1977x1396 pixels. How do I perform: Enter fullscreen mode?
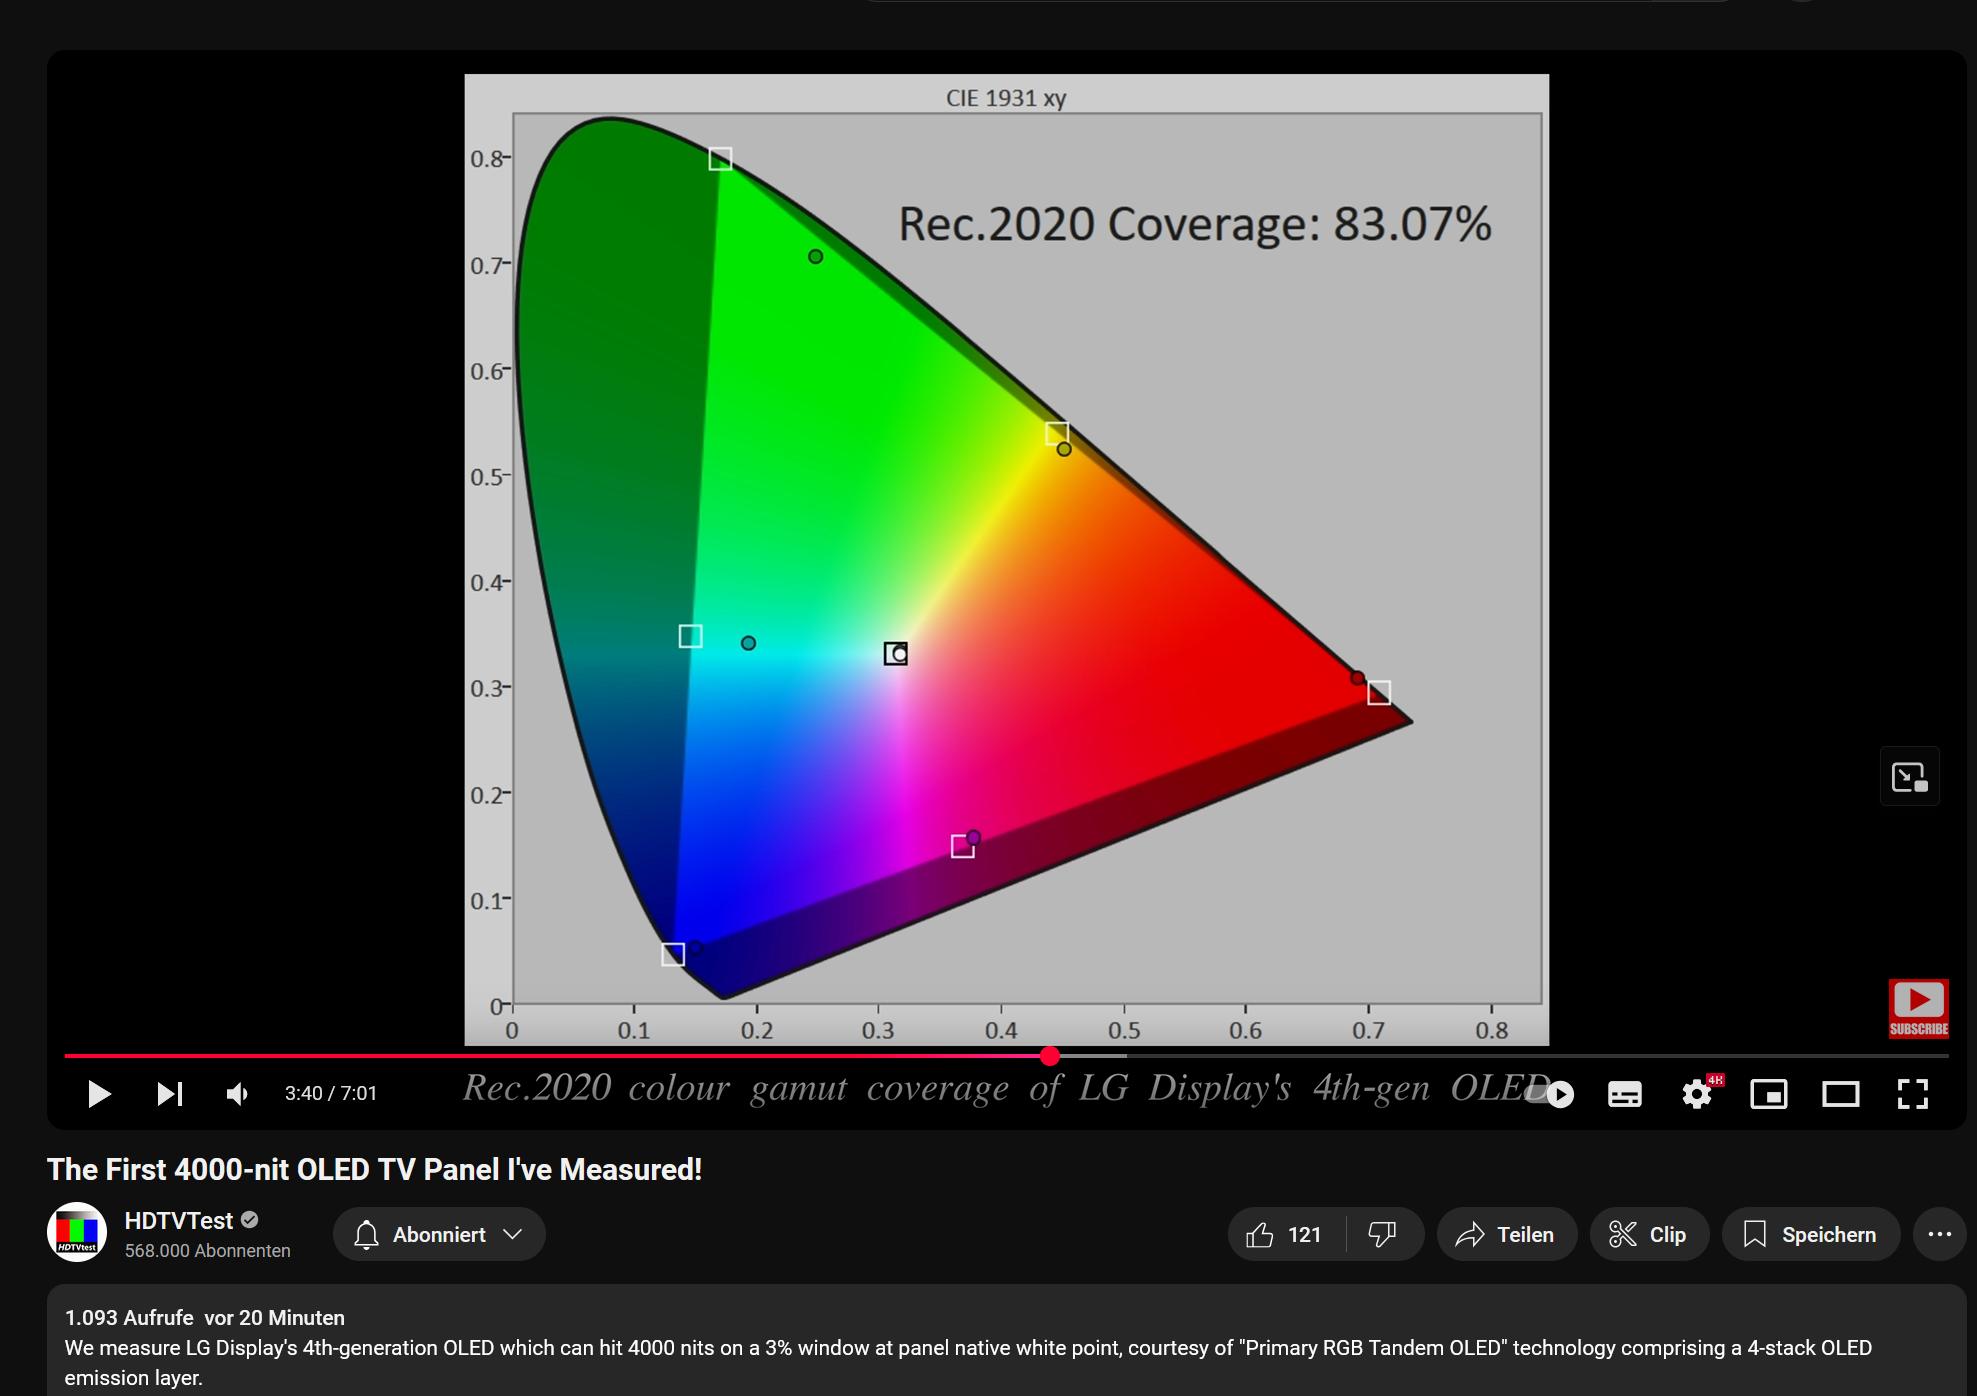1912,1093
